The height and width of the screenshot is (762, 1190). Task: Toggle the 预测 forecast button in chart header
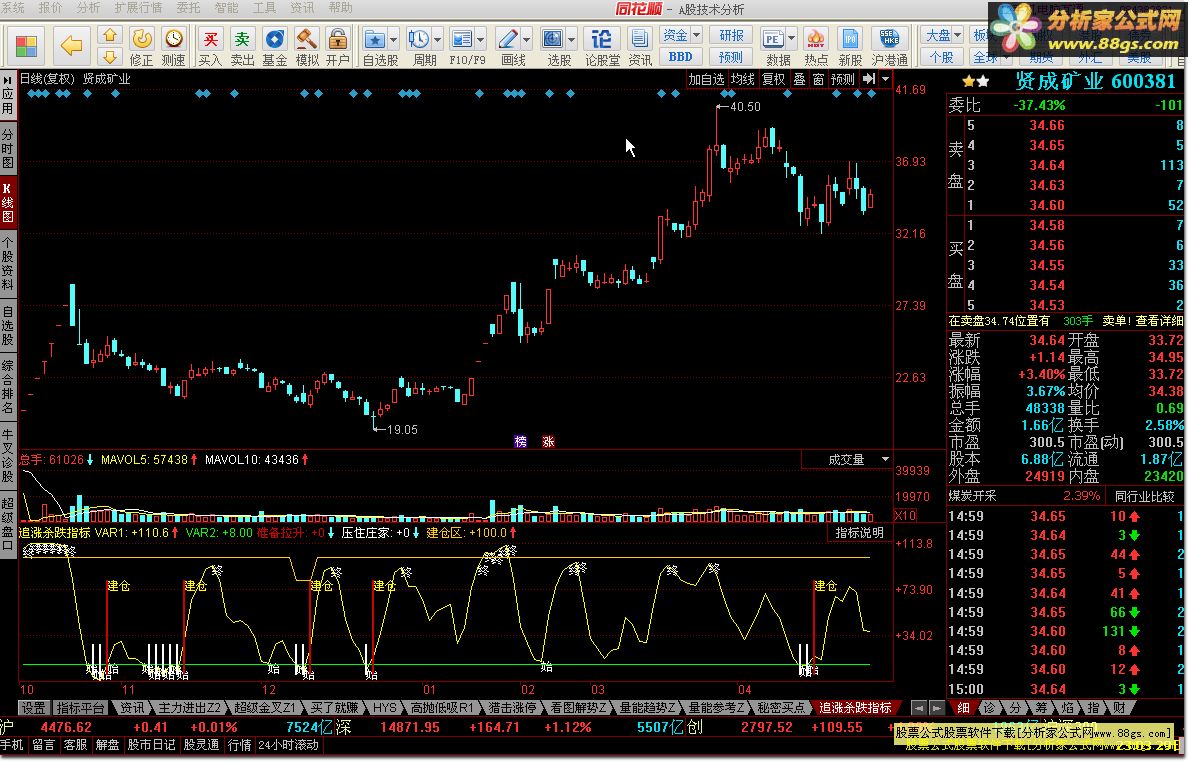pyautogui.click(x=842, y=79)
